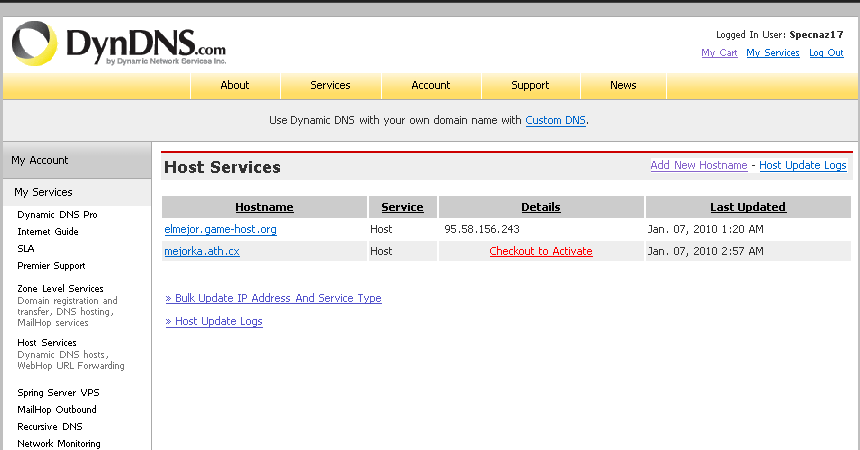Open Host Update Logs in header
This screenshot has width=860, height=450.
802,165
